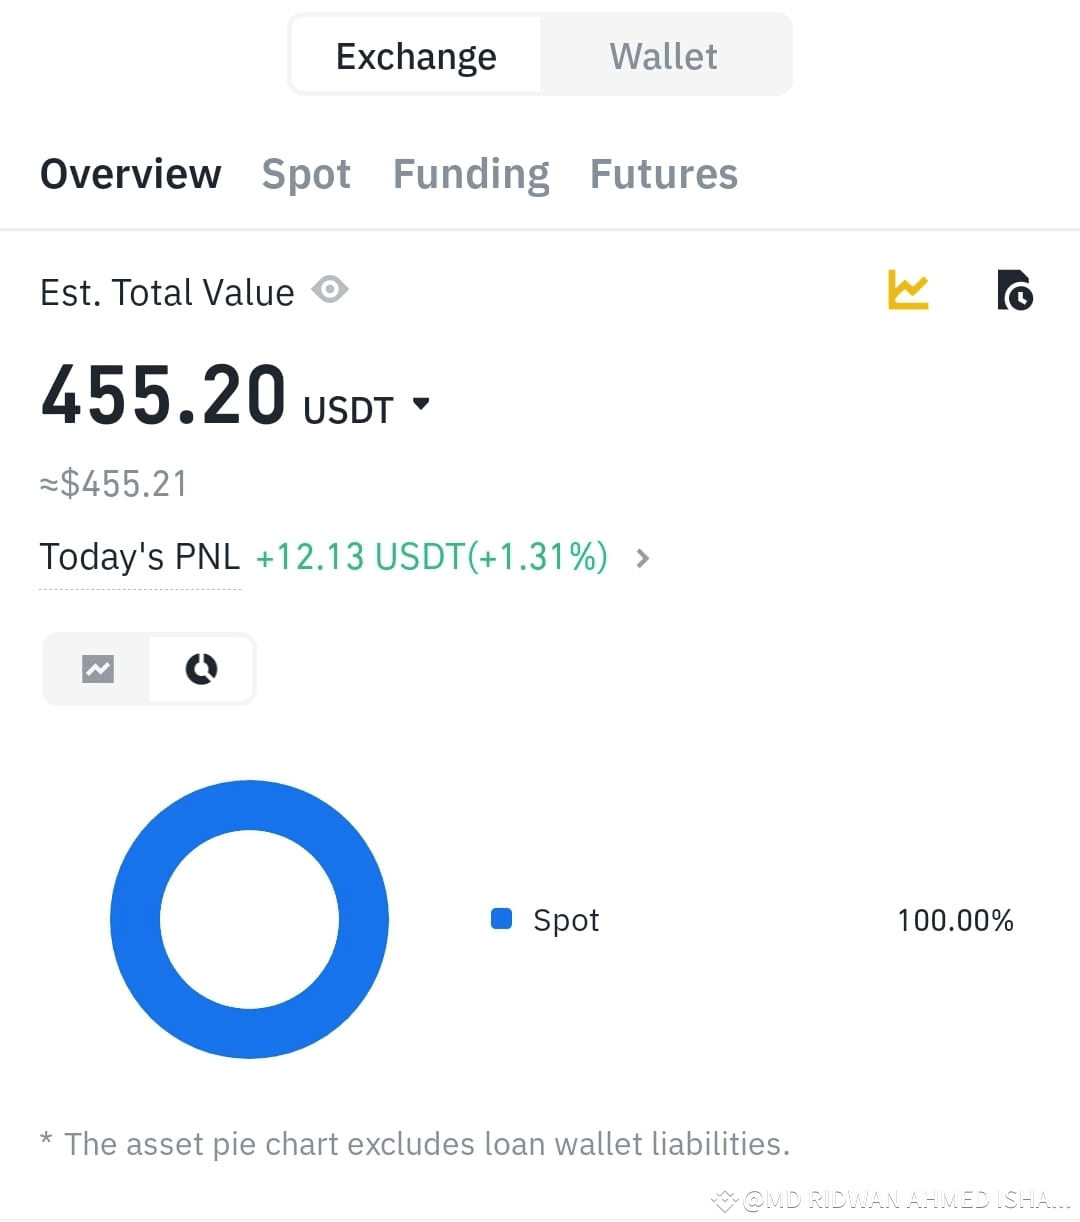The width and height of the screenshot is (1080, 1222).
Task: Expand the USDT currency dropdown arrow
Action: pos(421,404)
